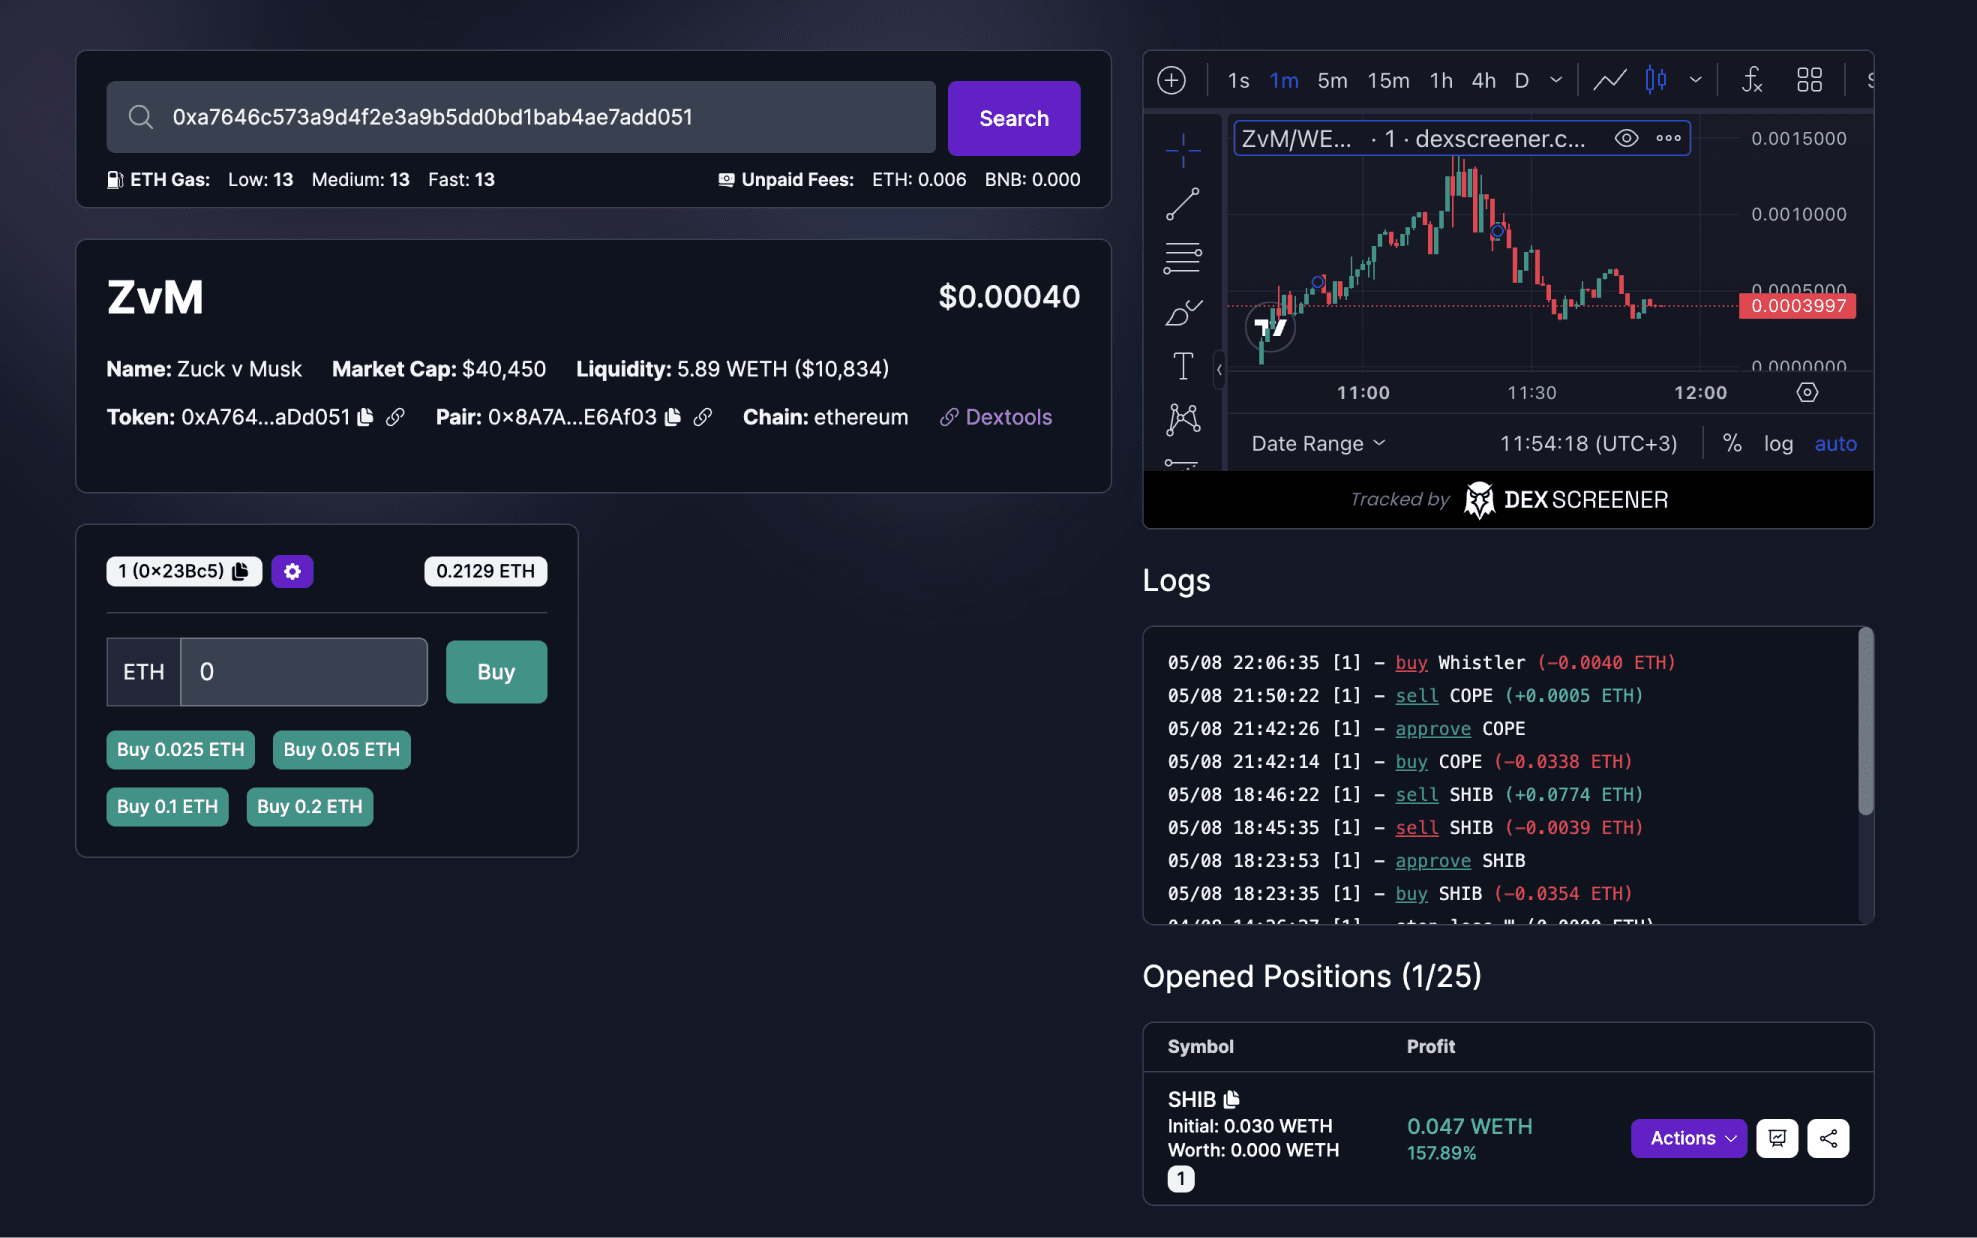Copy the SHIB position symbol
Image resolution: width=1977 pixels, height=1238 pixels.
1232,1099
